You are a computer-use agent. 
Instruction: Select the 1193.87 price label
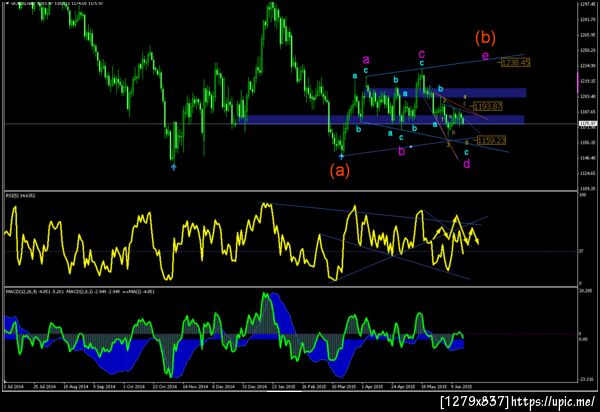point(488,106)
